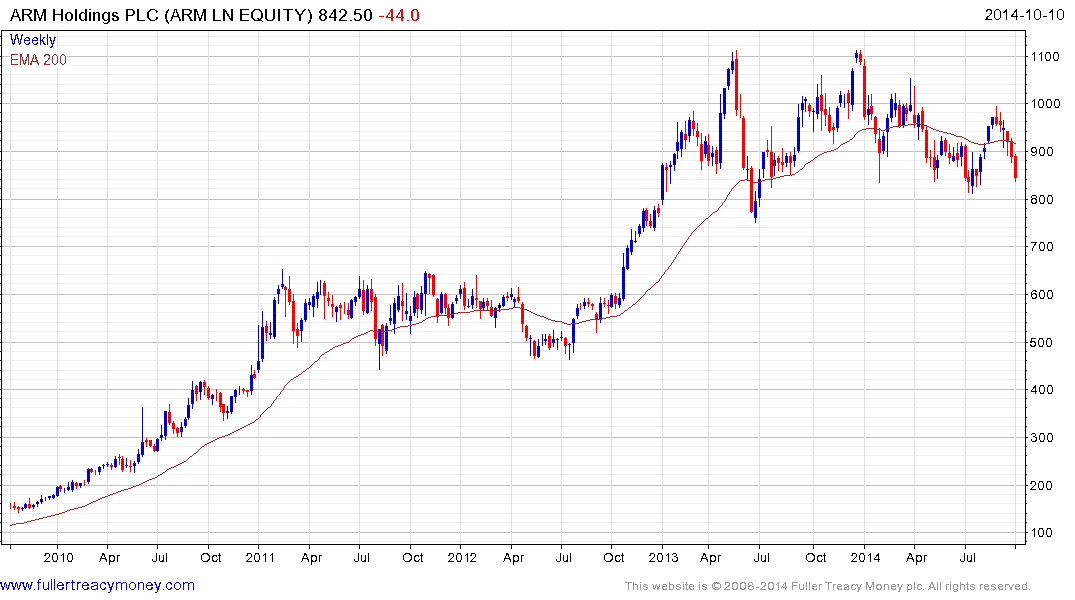The width and height of the screenshot is (1075, 600).
Task: Click the 2012 year label on time axis
Action: coord(462,557)
